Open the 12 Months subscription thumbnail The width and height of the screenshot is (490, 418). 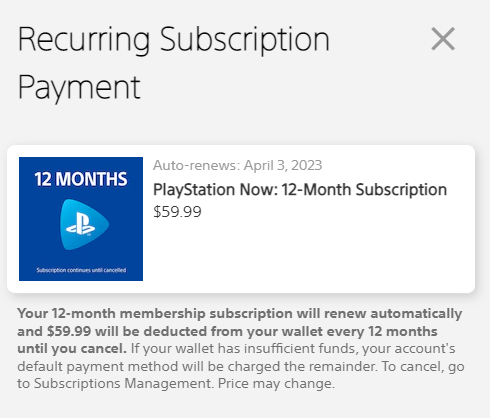81,219
